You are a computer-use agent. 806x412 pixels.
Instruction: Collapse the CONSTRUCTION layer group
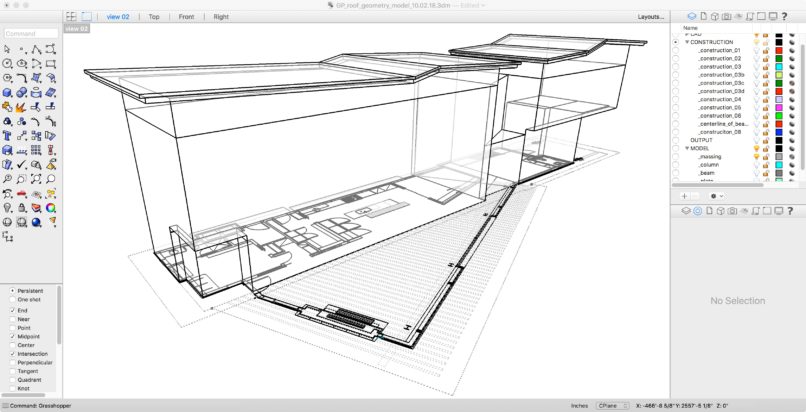[x=687, y=42]
